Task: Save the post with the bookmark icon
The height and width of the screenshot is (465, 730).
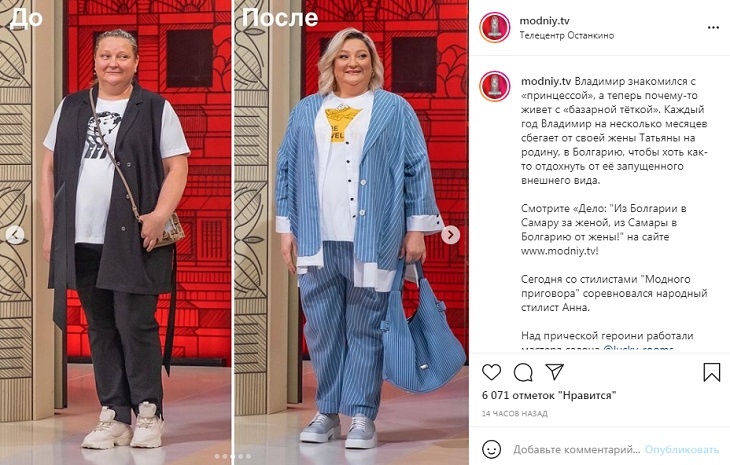Action: click(x=711, y=372)
